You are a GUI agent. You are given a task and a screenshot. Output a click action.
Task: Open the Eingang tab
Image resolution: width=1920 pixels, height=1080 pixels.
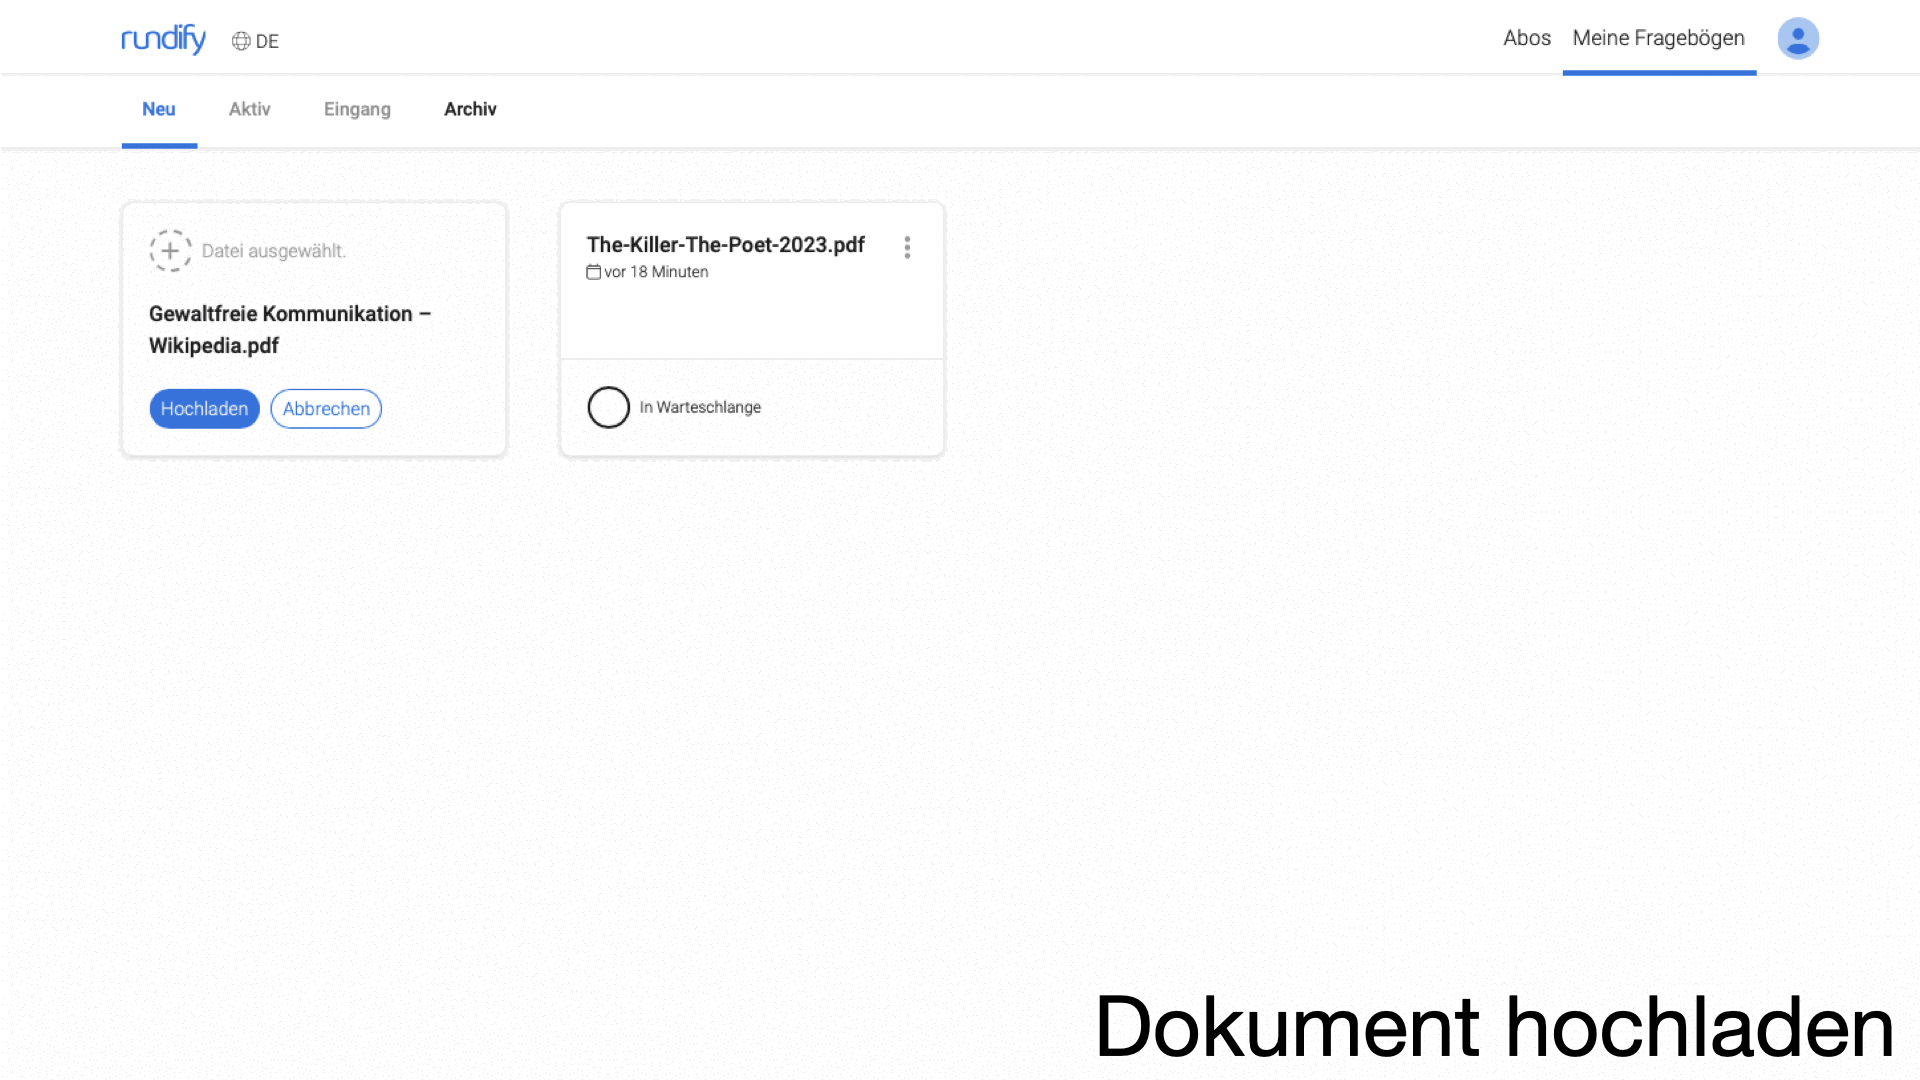tap(357, 109)
